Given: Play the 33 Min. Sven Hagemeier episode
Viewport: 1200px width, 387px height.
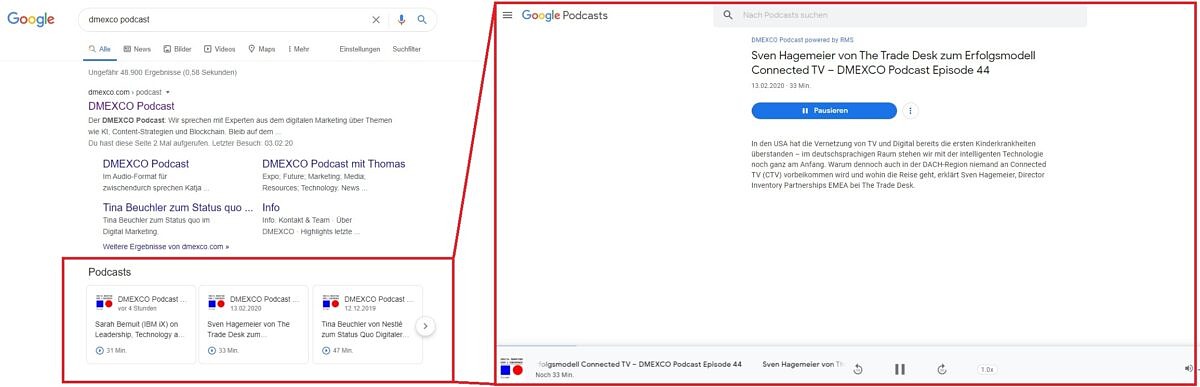Looking at the screenshot, I should (x=212, y=351).
